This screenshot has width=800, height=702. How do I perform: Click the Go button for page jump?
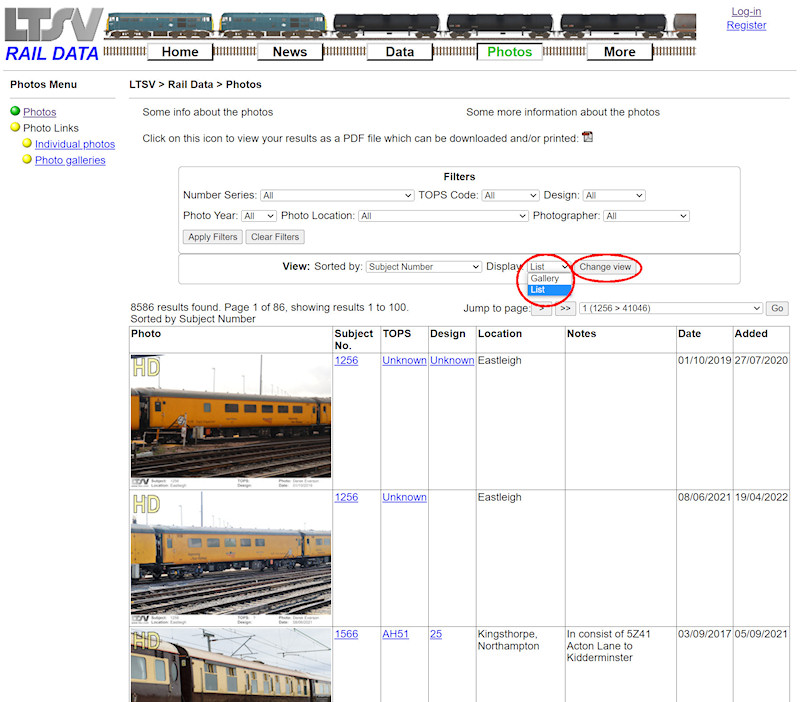776,308
